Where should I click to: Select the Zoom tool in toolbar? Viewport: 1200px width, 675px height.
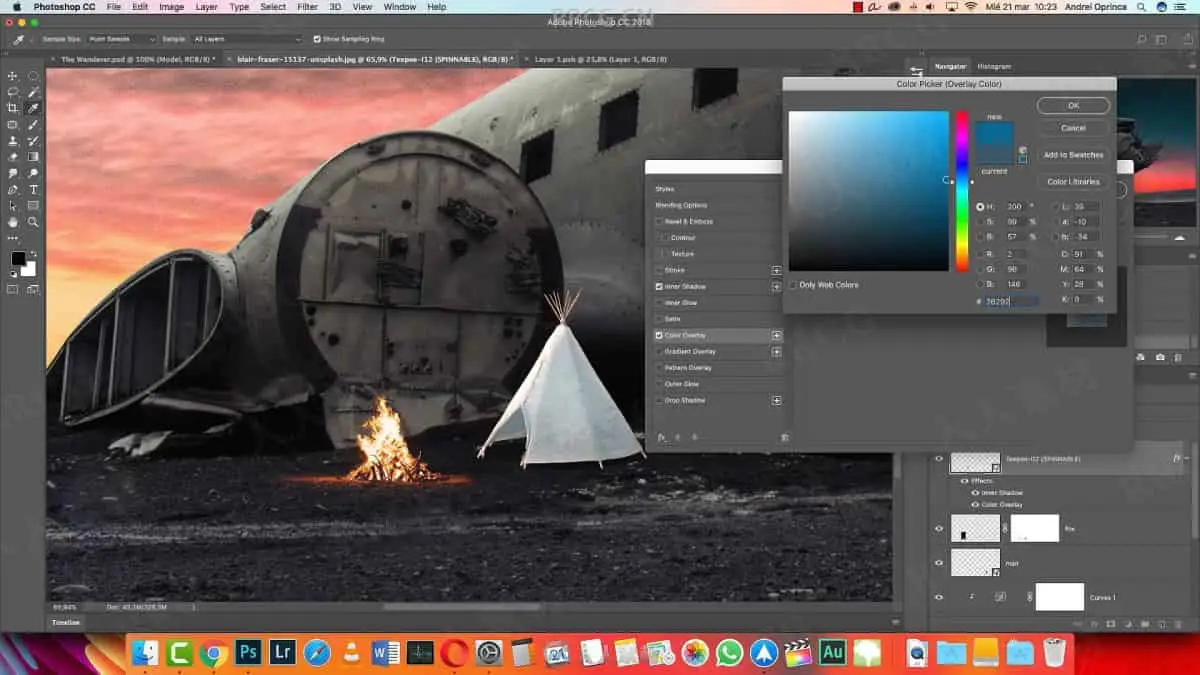(x=33, y=222)
